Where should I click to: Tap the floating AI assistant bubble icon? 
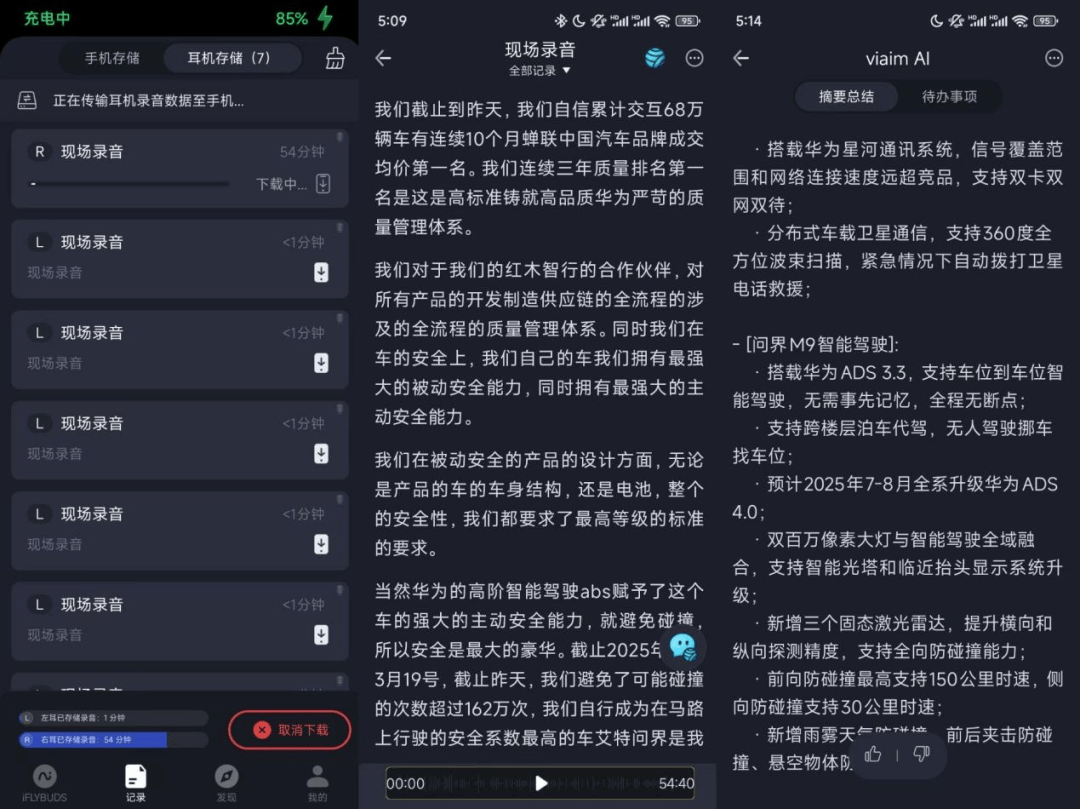[683, 647]
